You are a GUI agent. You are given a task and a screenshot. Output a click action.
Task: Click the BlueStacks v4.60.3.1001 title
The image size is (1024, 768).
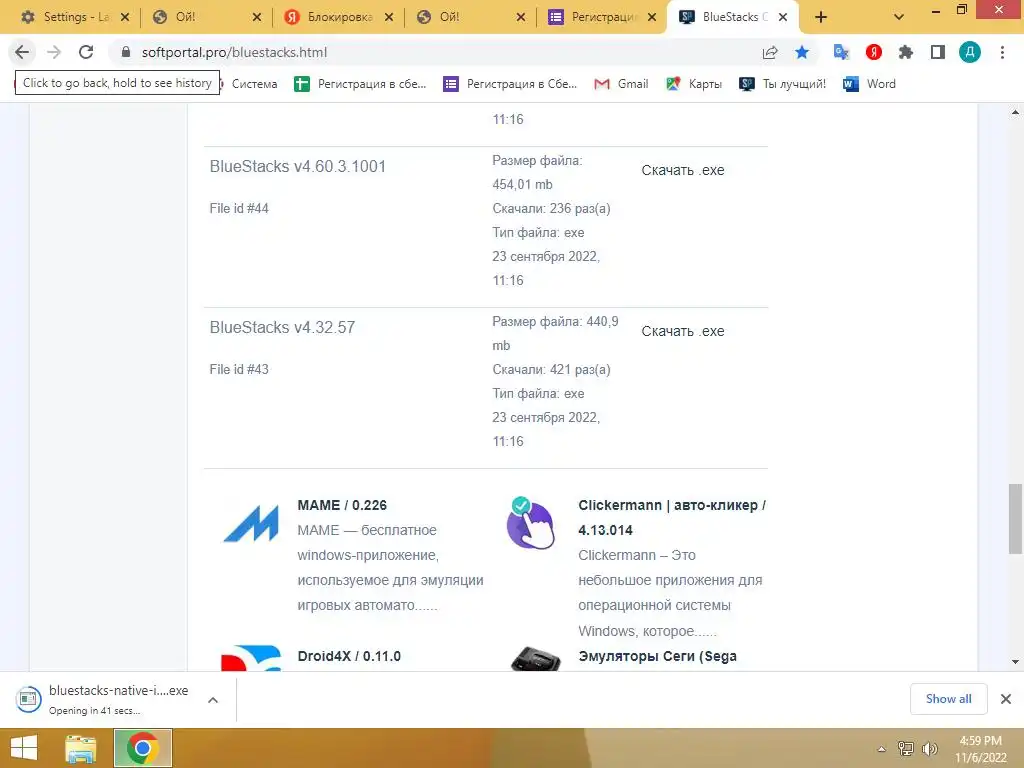298,167
